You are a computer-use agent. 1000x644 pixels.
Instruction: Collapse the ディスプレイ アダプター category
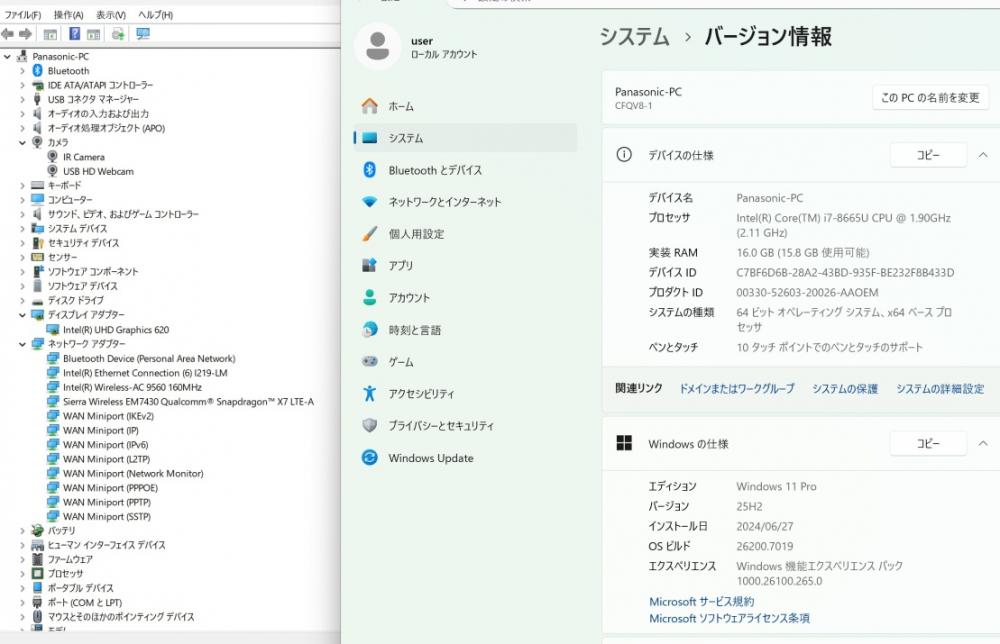22,315
